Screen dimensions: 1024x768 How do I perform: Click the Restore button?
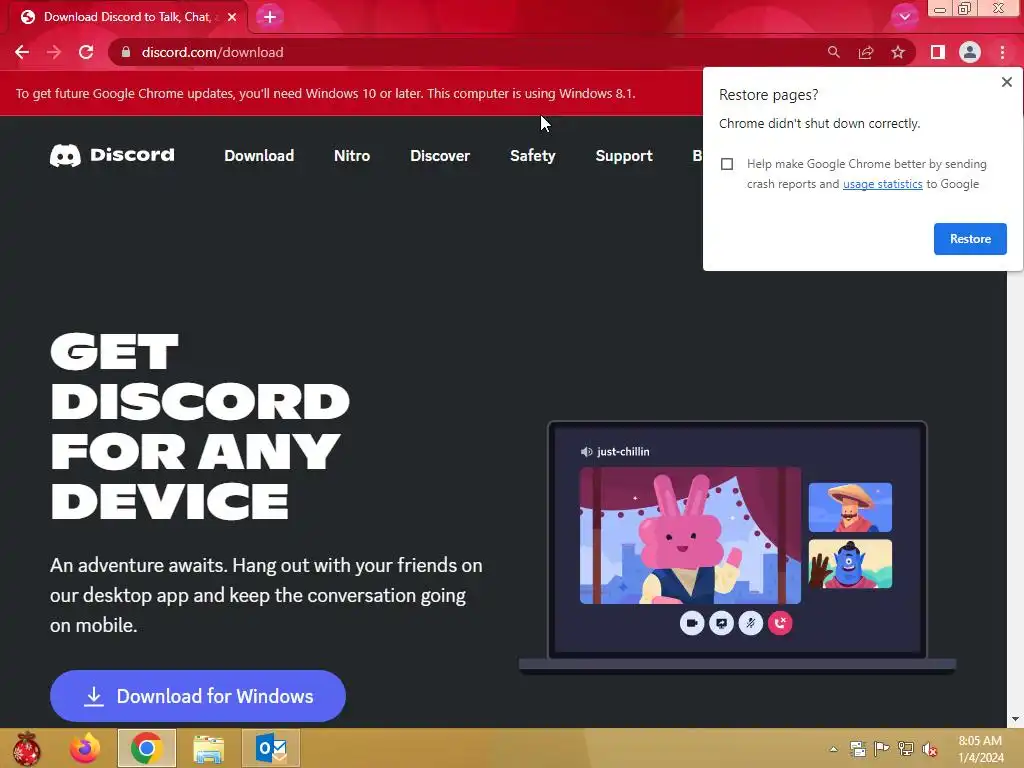pyautogui.click(x=970, y=239)
